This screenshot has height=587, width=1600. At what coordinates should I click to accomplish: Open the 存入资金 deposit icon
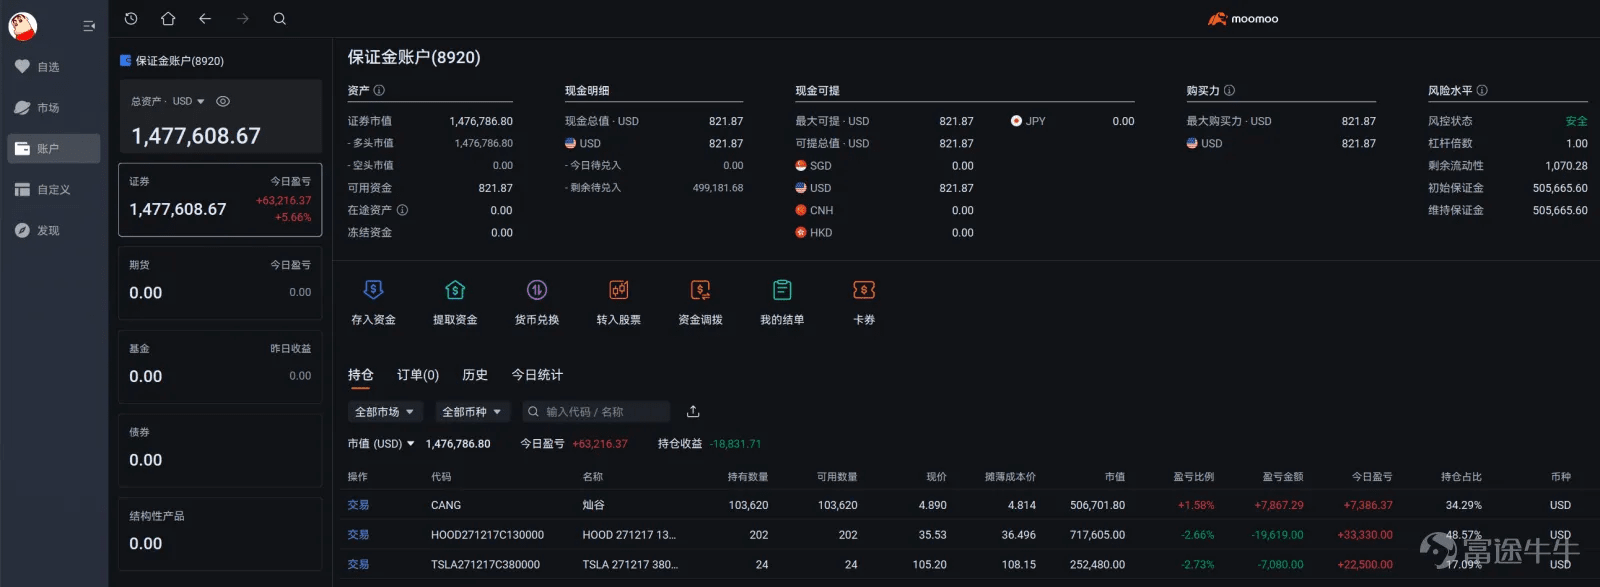coord(373,291)
